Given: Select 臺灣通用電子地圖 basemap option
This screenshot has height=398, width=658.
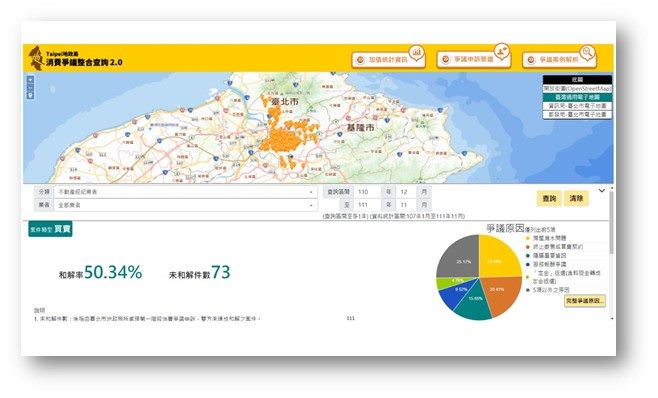Looking at the screenshot, I should click(x=577, y=97).
